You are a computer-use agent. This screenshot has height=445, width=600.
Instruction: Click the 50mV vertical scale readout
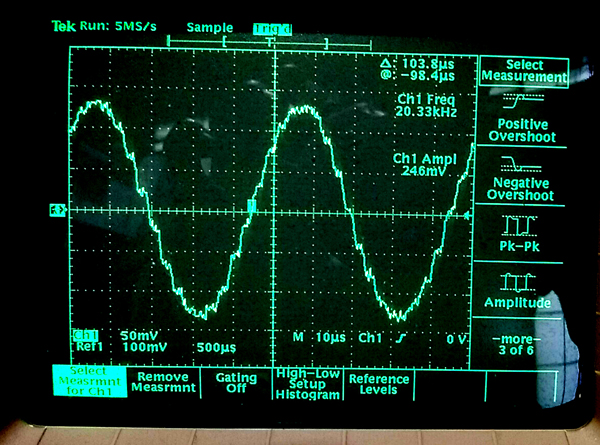[x=139, y=336]
